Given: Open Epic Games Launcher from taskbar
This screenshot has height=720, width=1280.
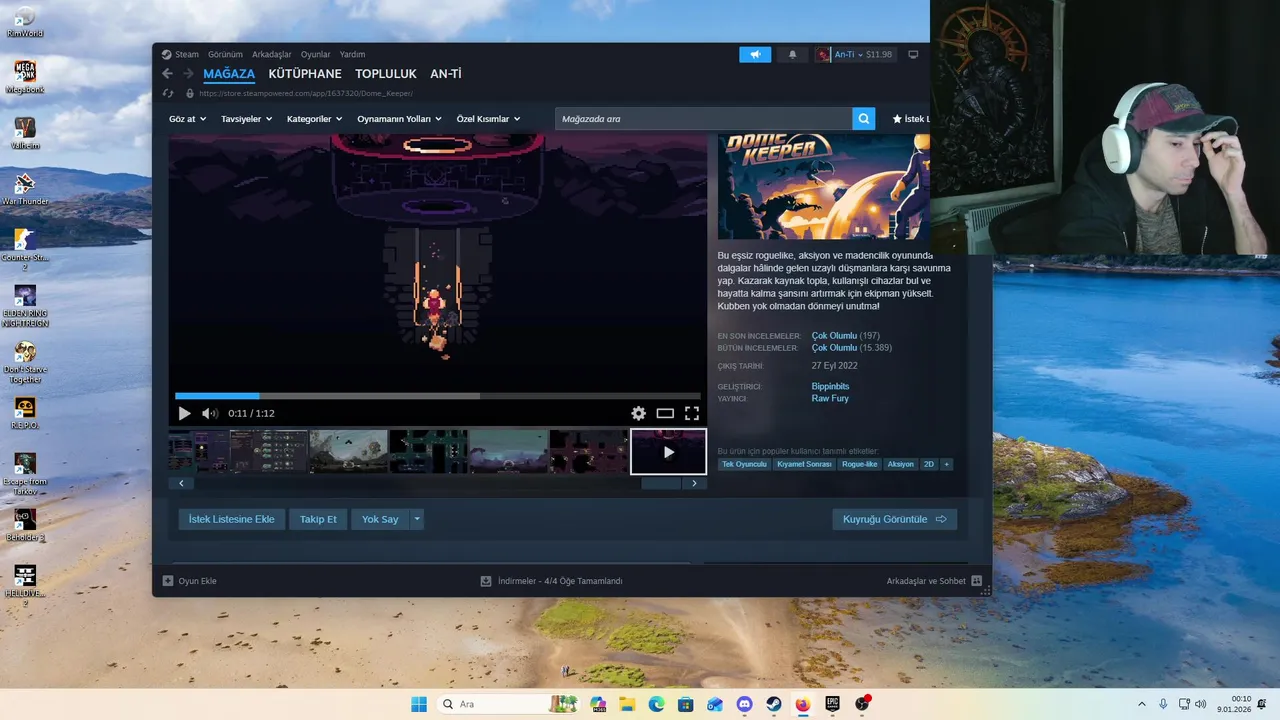Looking at the screenshot, I should (x=832, y=704).
